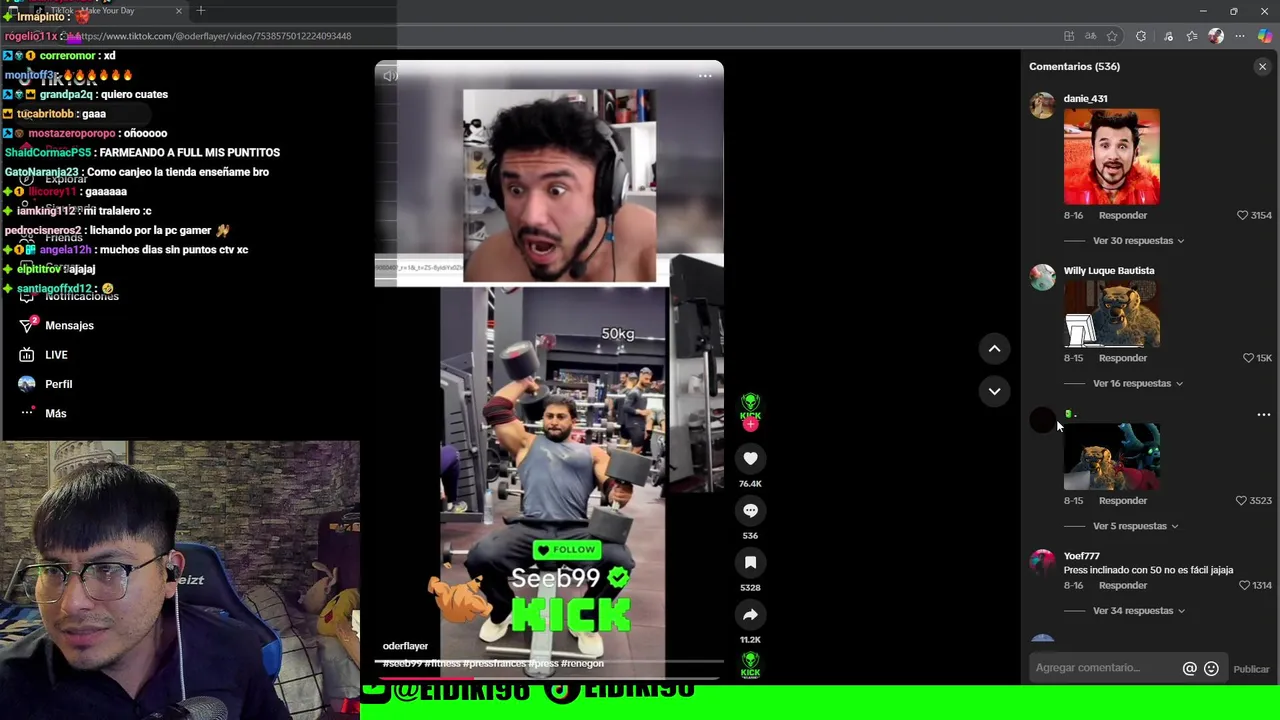This screenshot has width=1280, height=720.
Task: Open danie_431's profile avatar
Action: pos(1042,106)
